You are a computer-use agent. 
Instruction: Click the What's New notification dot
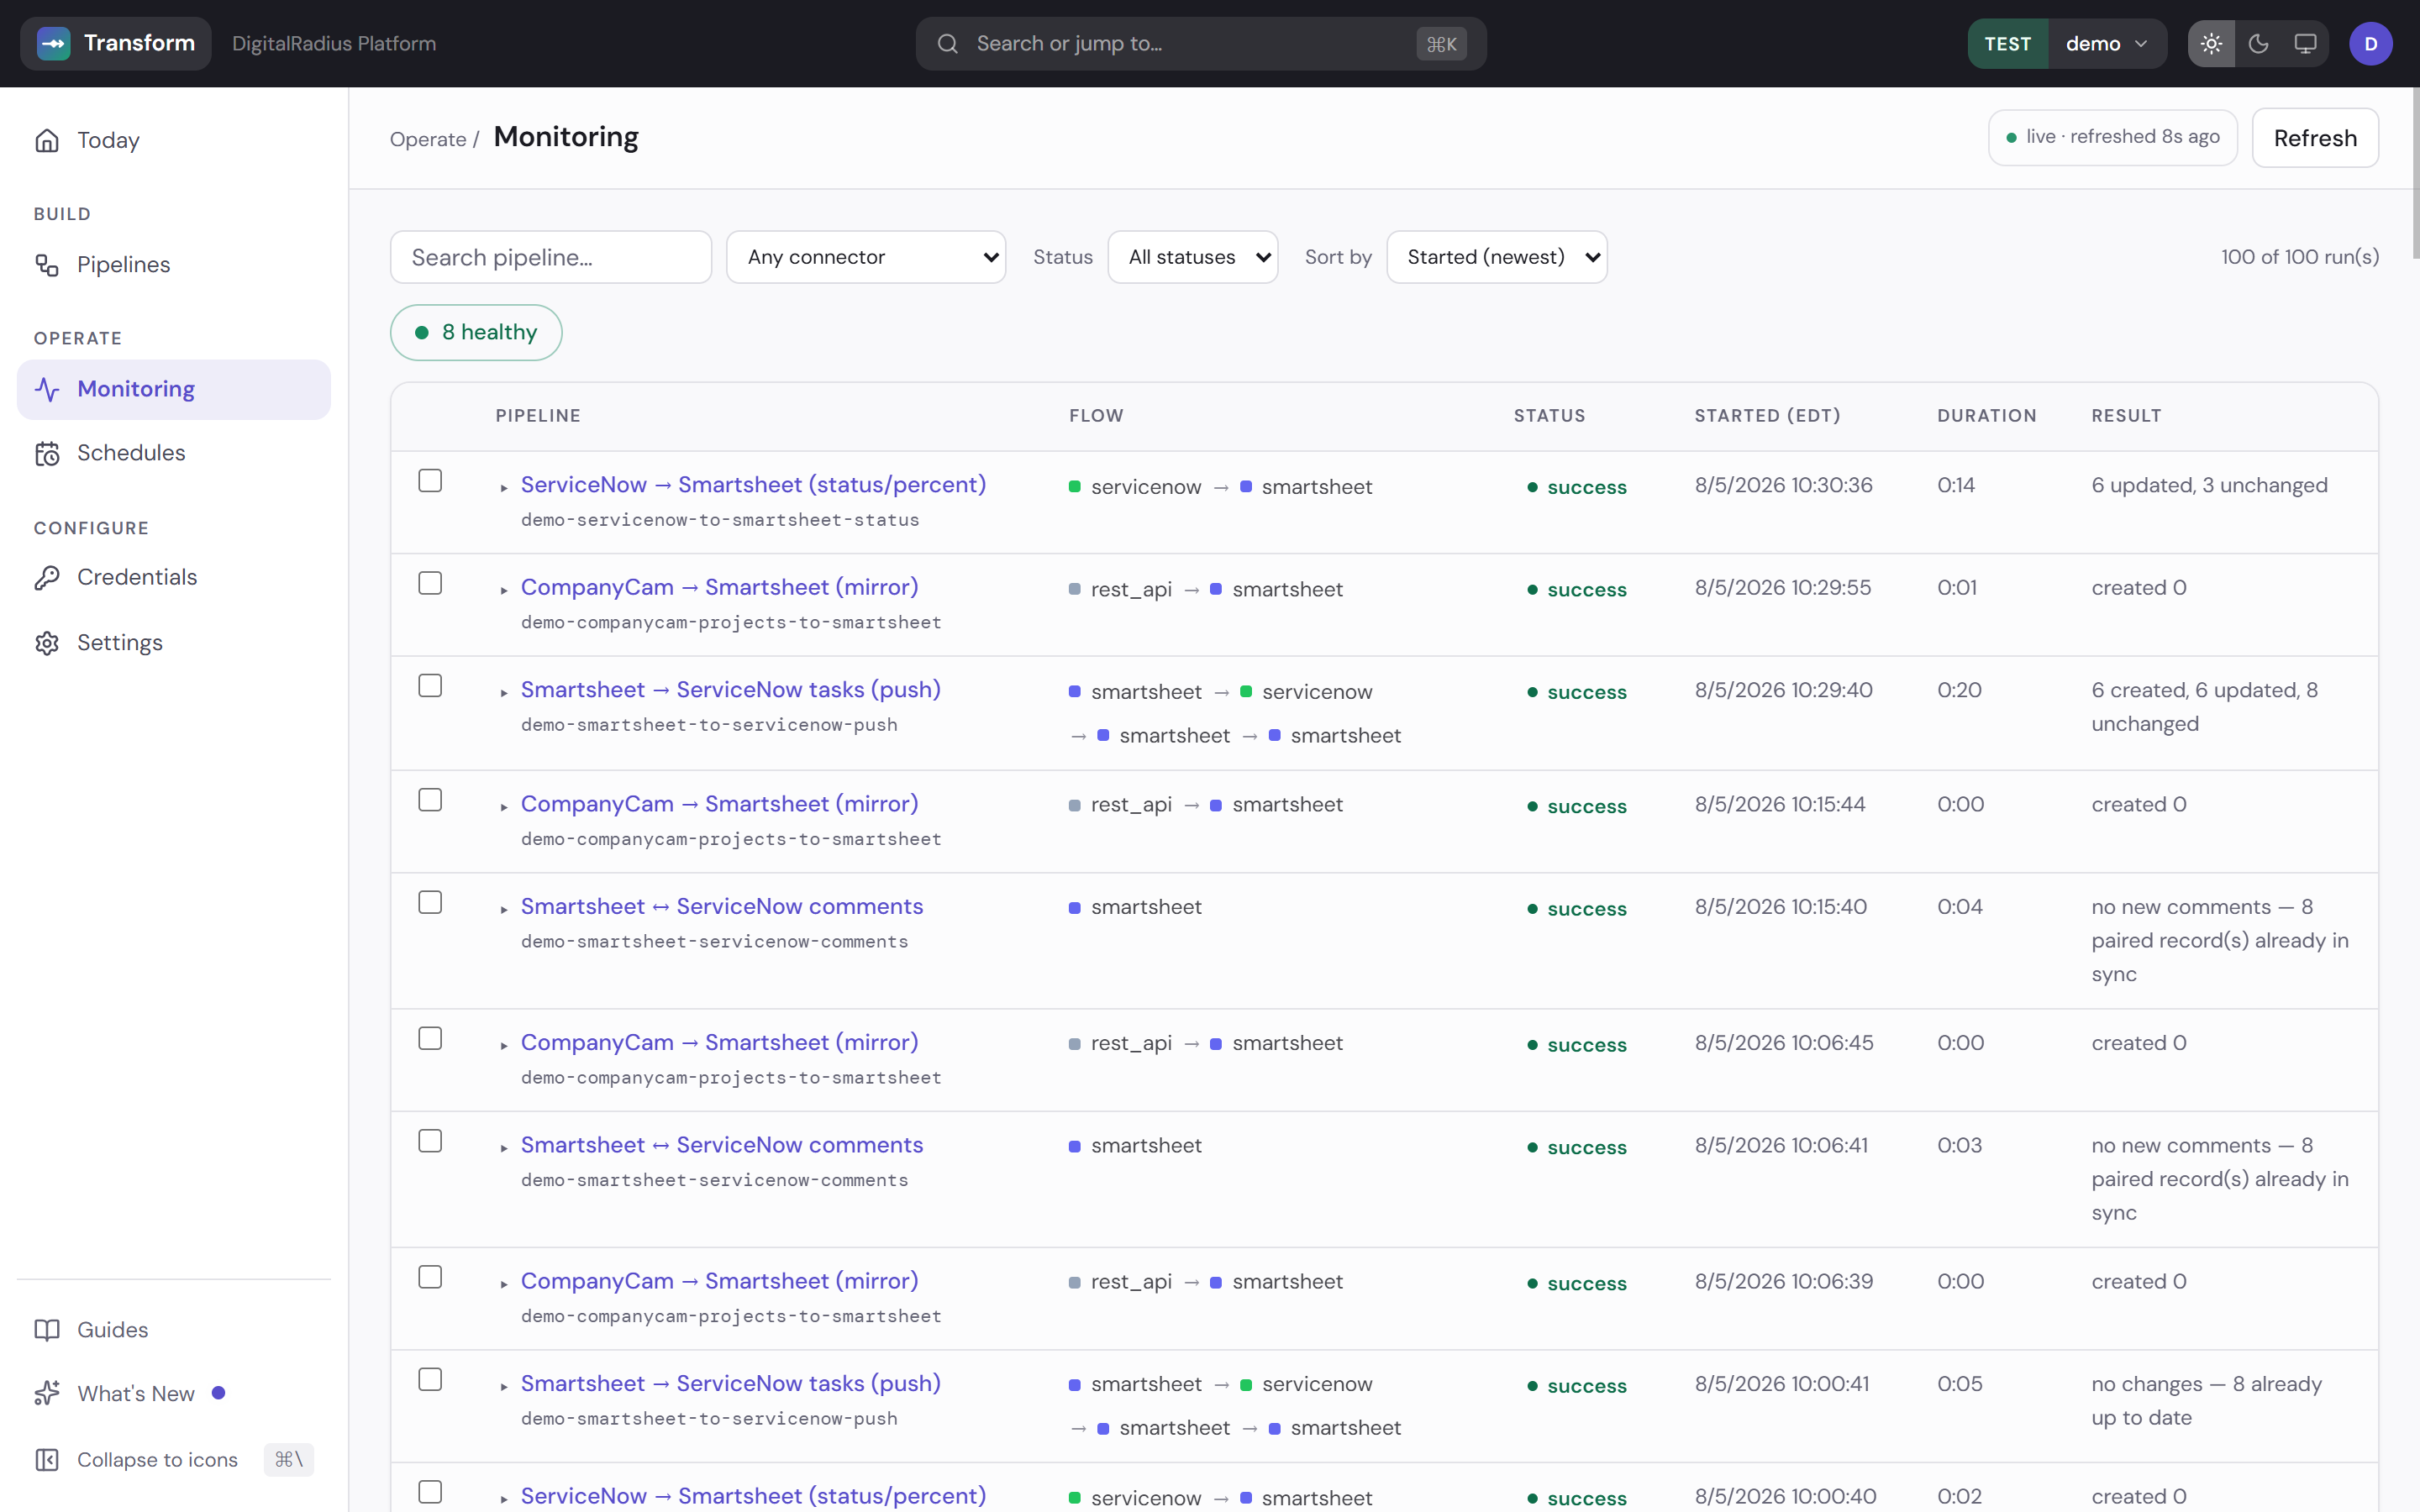[218, 1393]
